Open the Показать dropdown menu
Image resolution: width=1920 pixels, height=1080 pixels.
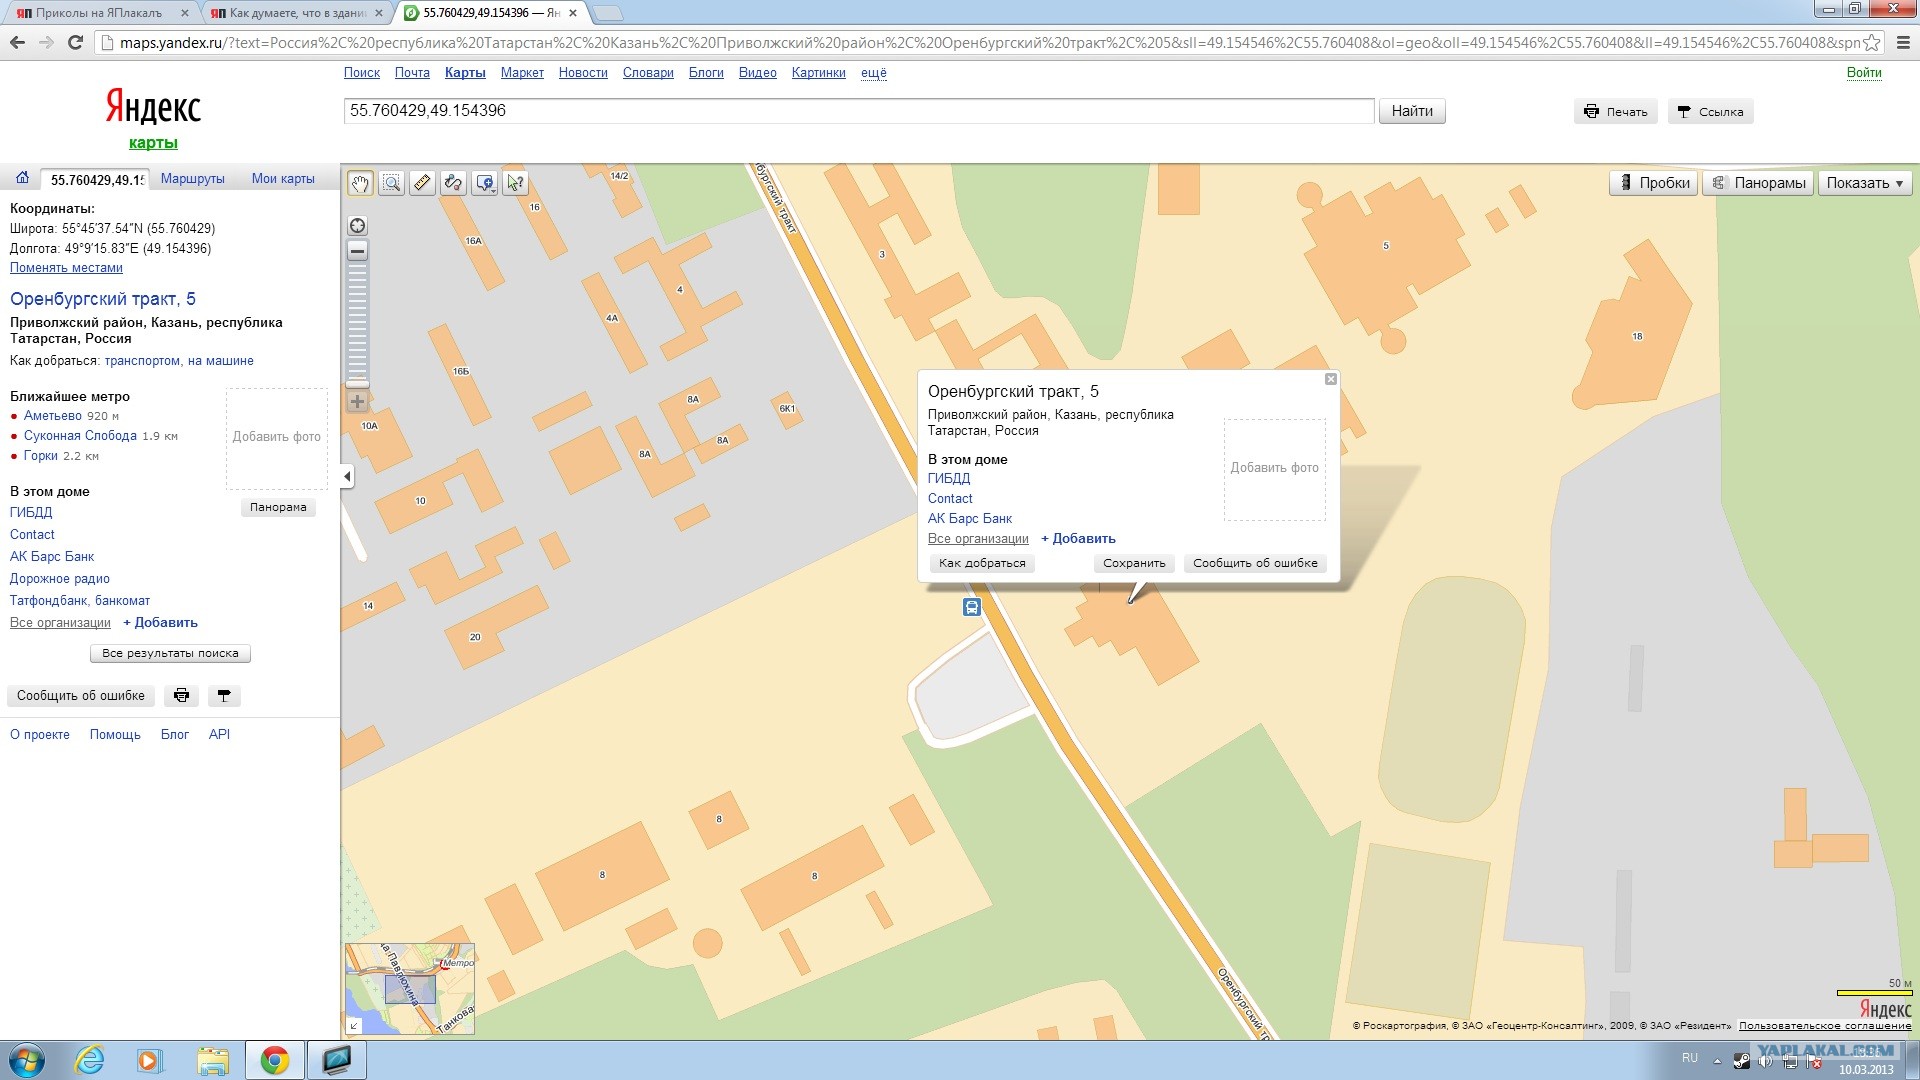(1864, 183)
